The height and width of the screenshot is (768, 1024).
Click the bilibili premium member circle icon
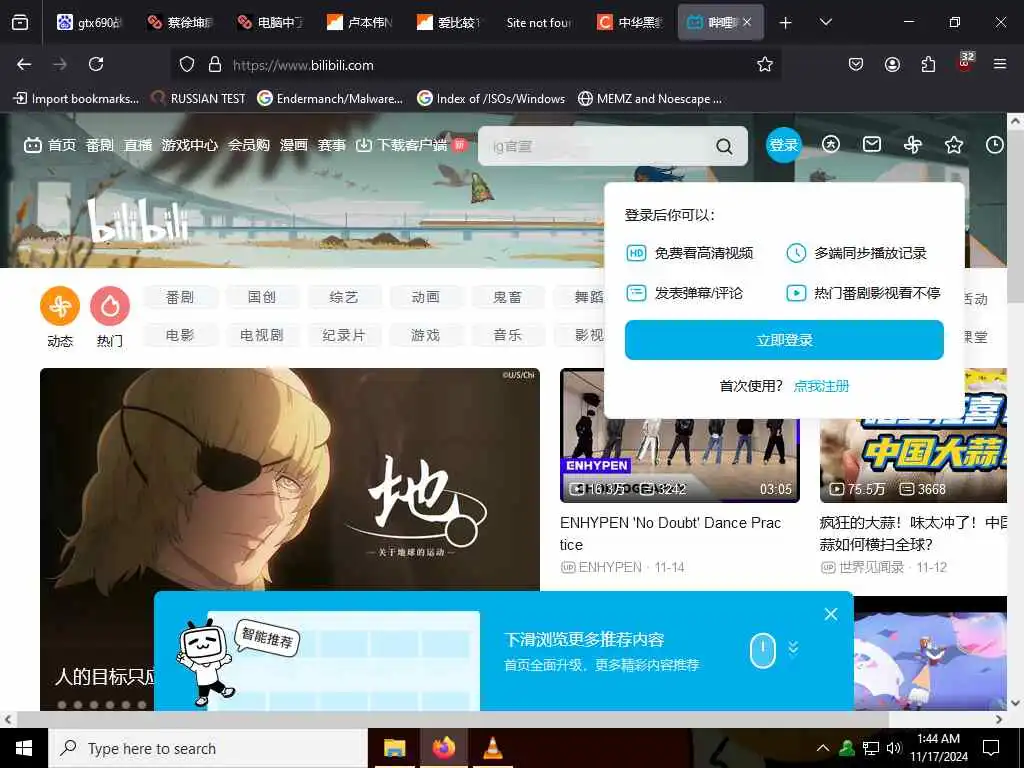(x=831, y=144)
